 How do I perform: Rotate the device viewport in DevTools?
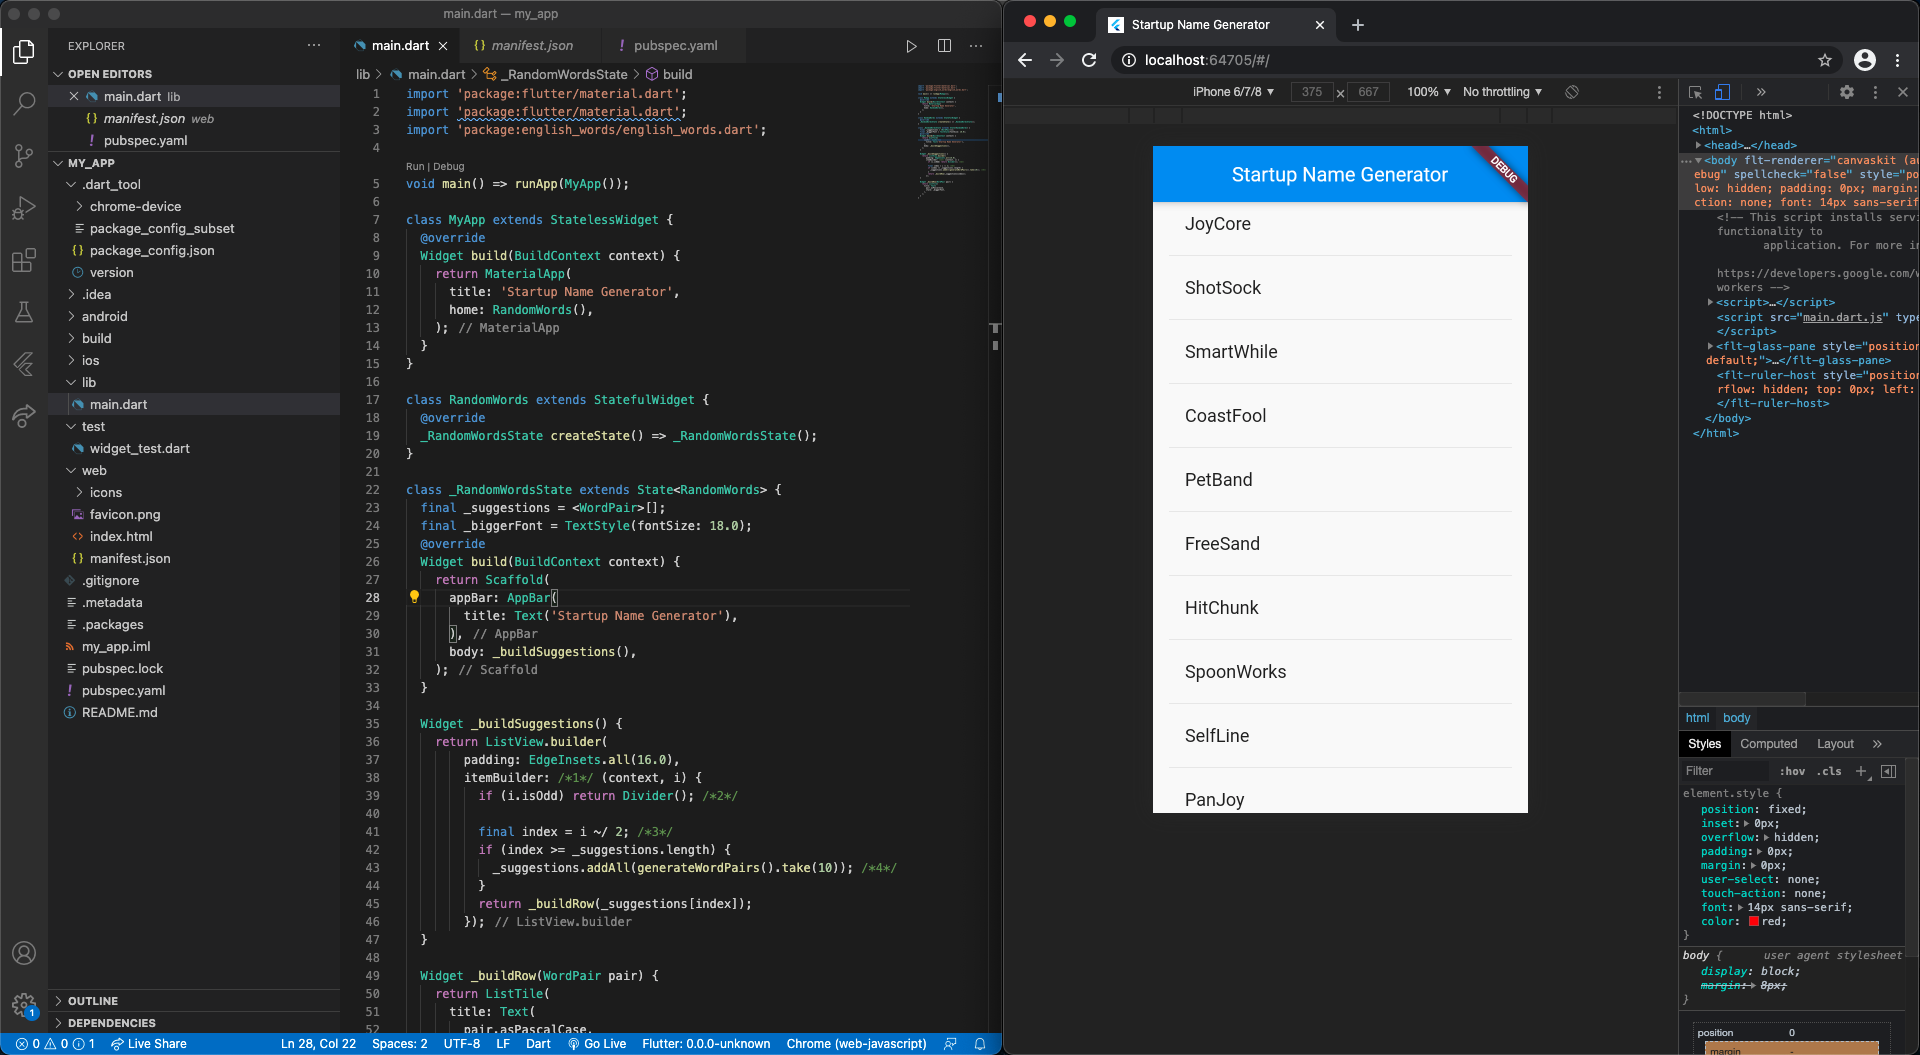[x=1572, y=92]
